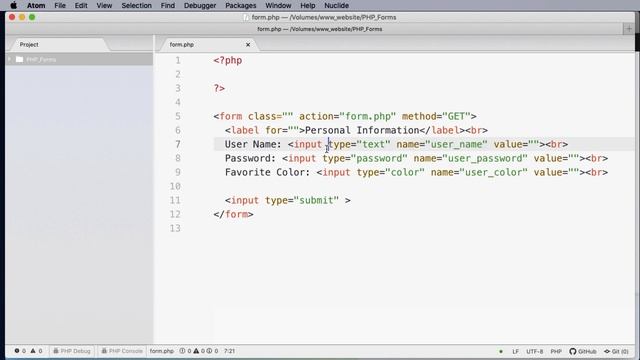The image size is (640, 360).
Task: Open the Find menu
Action: click(x=167, y=6)
